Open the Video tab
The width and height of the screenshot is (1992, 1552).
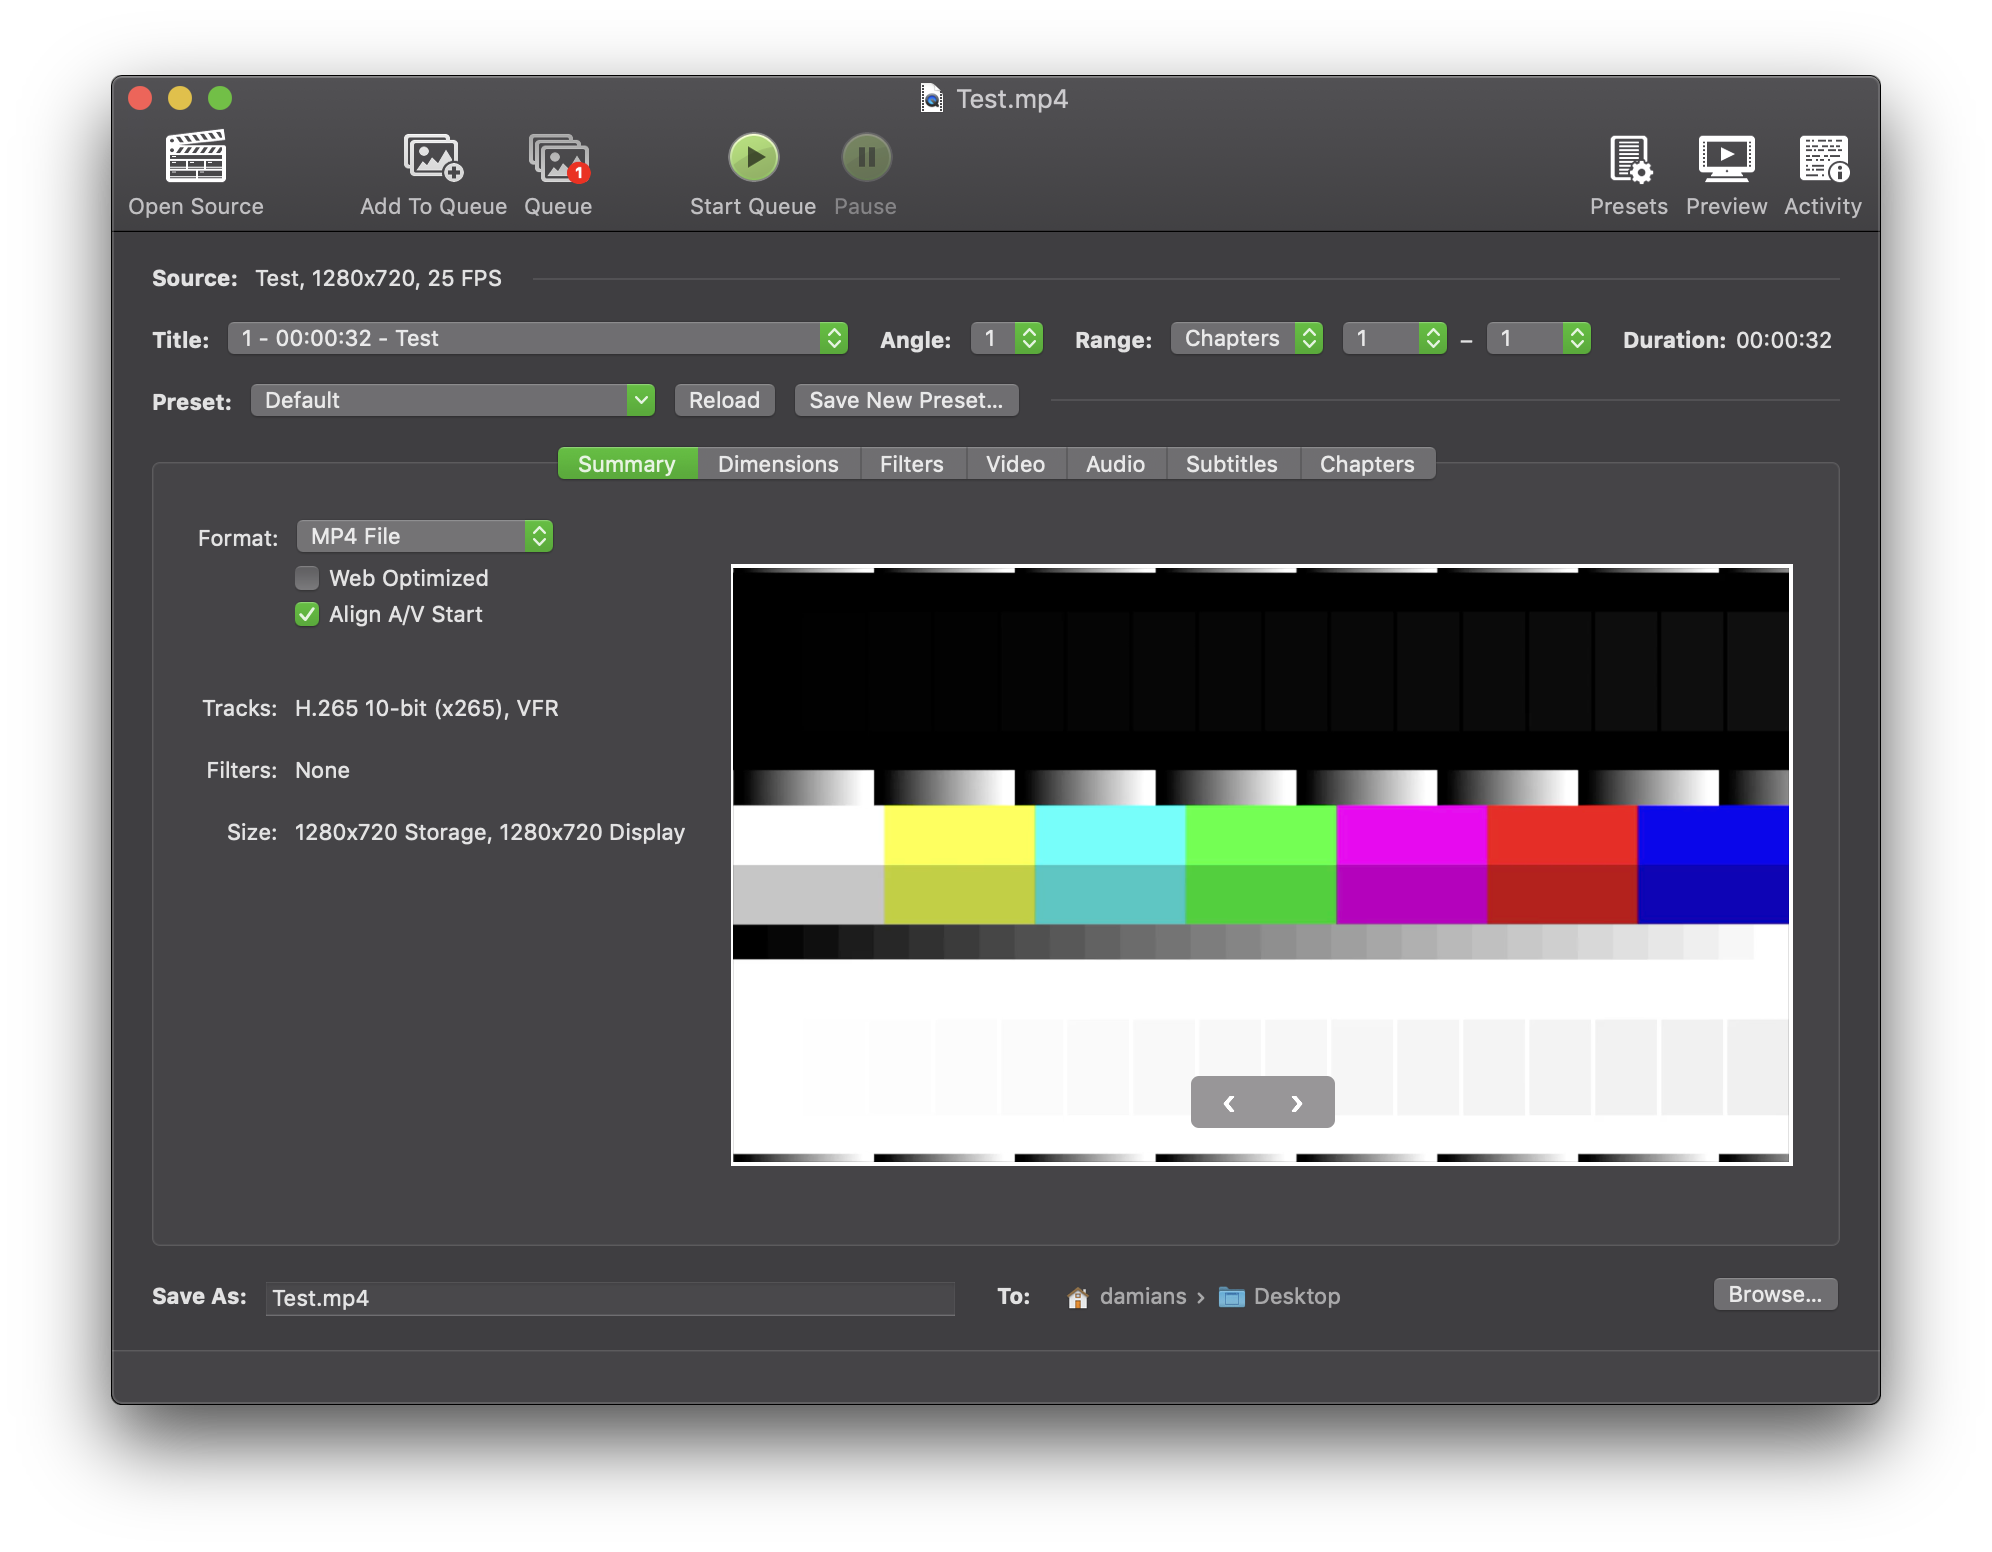[1016, 464]
